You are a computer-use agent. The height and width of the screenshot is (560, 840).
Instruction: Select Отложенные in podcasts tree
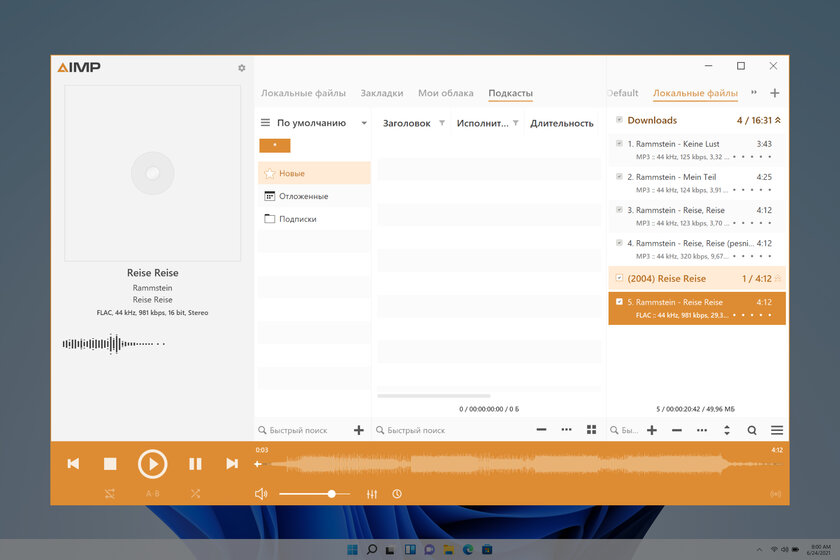click(314, 196)
